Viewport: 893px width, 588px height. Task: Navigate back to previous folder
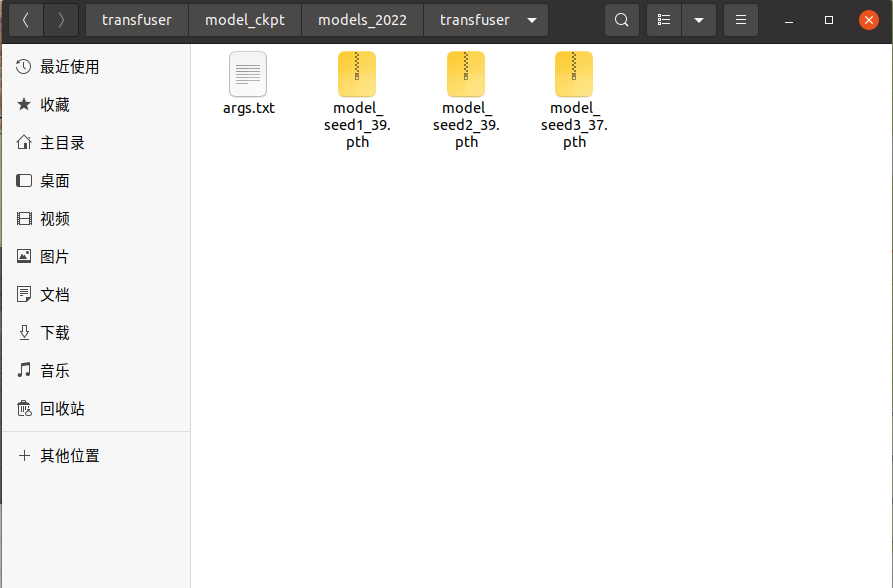25,19
